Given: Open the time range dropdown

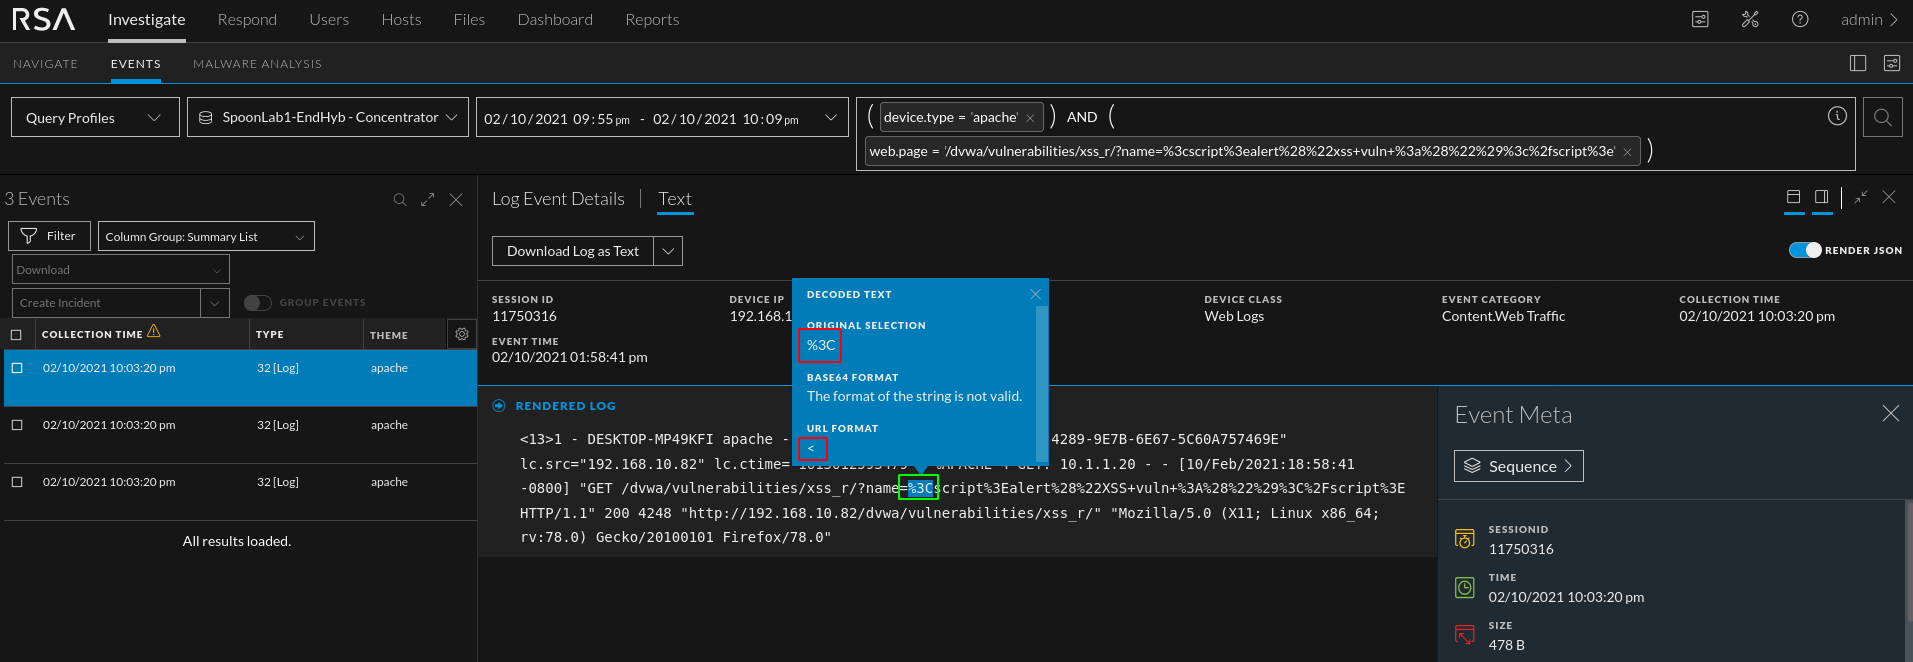Looking at the screenshot, I should (830, 118).
